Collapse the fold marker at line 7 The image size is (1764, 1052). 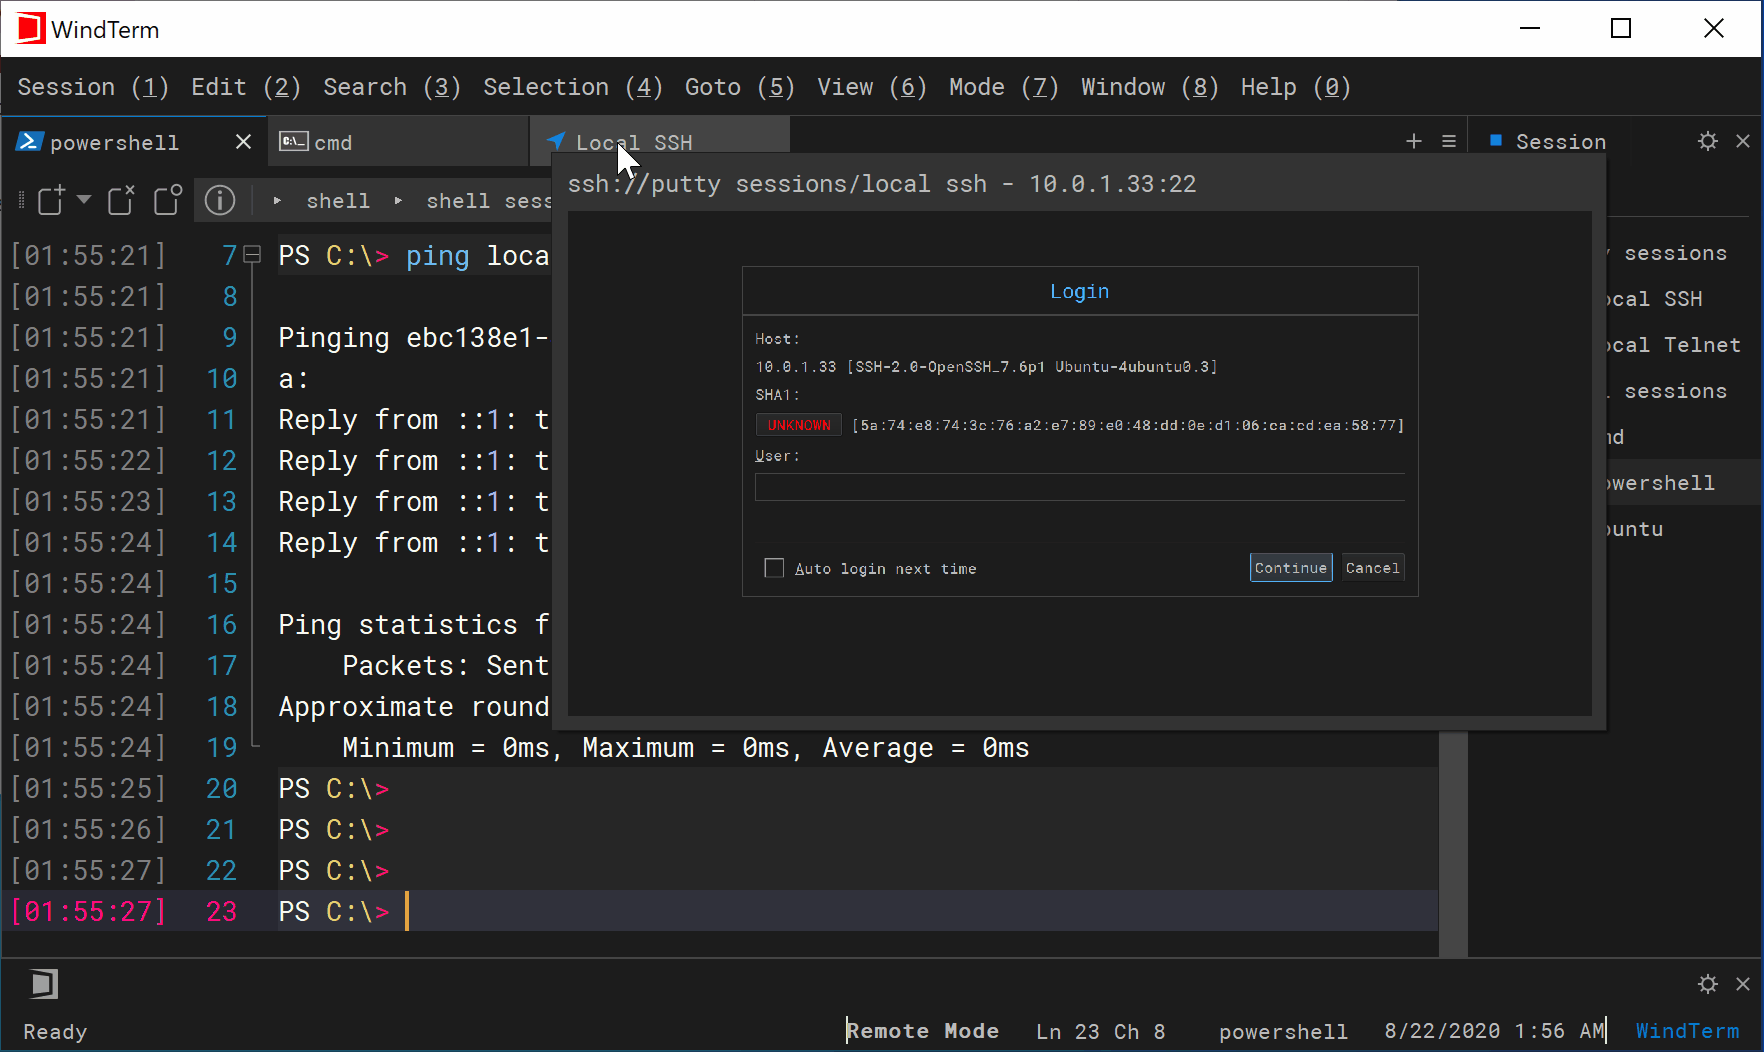[253, 255]
